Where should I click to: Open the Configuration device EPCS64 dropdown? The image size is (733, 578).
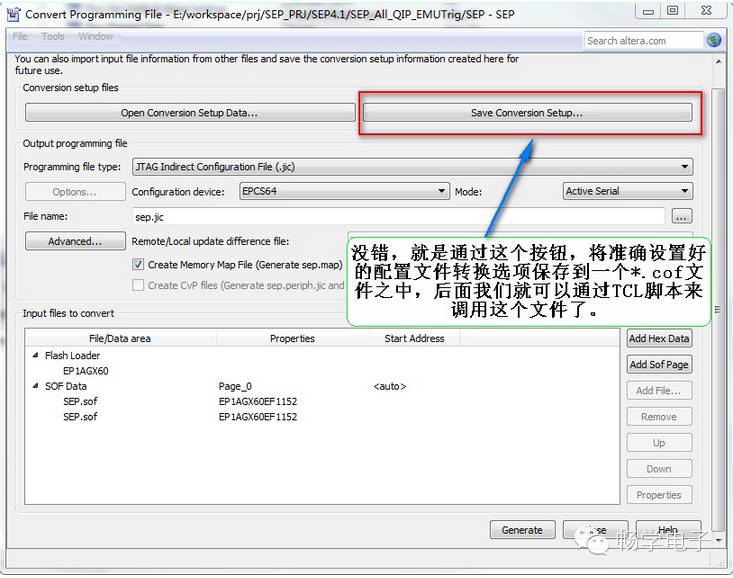tap(345, 191)
